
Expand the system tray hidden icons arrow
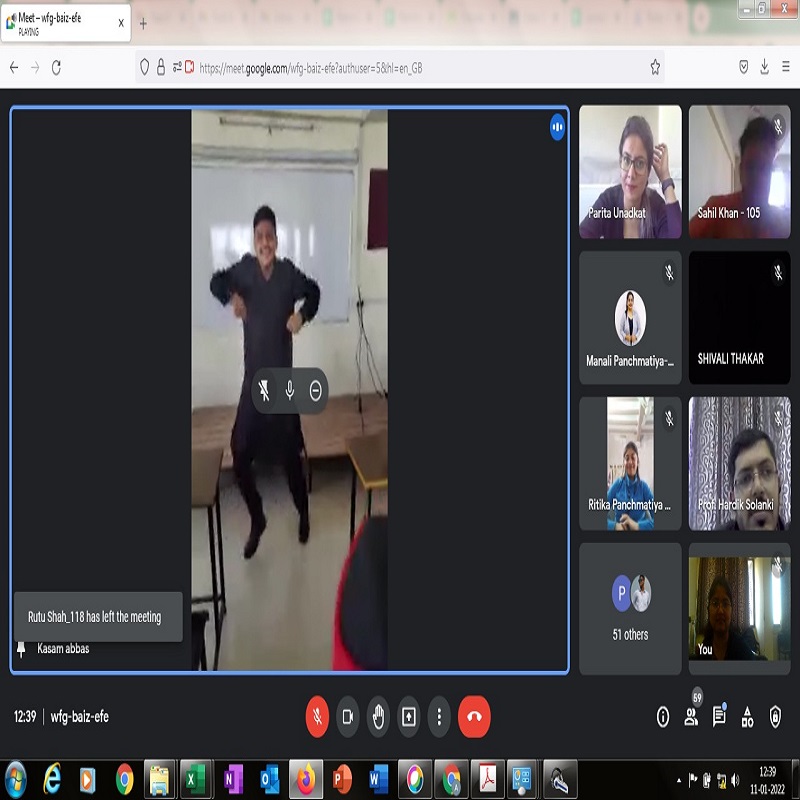tap(679, 779)
